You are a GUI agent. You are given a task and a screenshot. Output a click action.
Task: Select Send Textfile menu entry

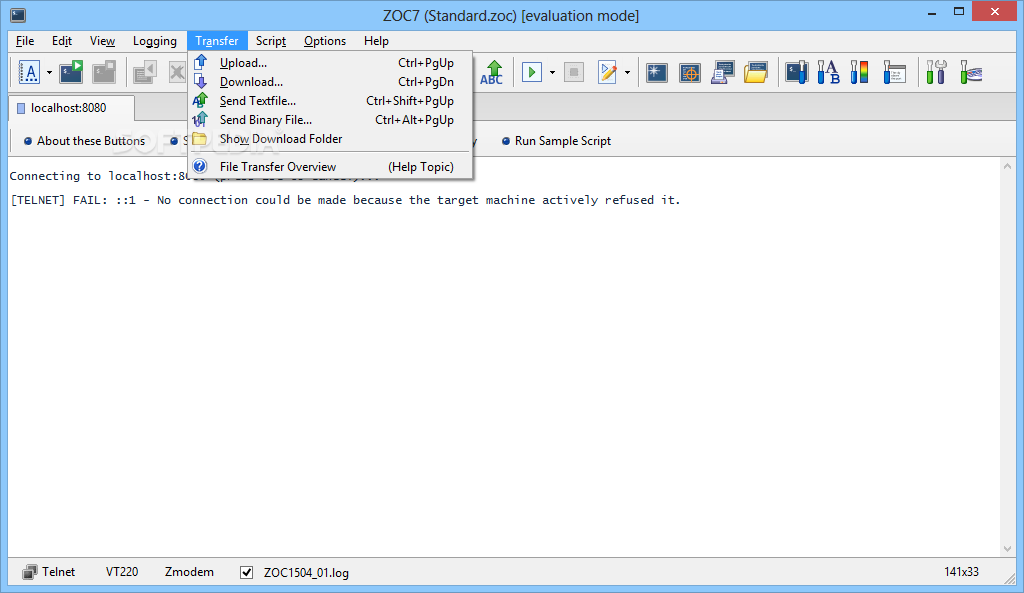point(330,101)
